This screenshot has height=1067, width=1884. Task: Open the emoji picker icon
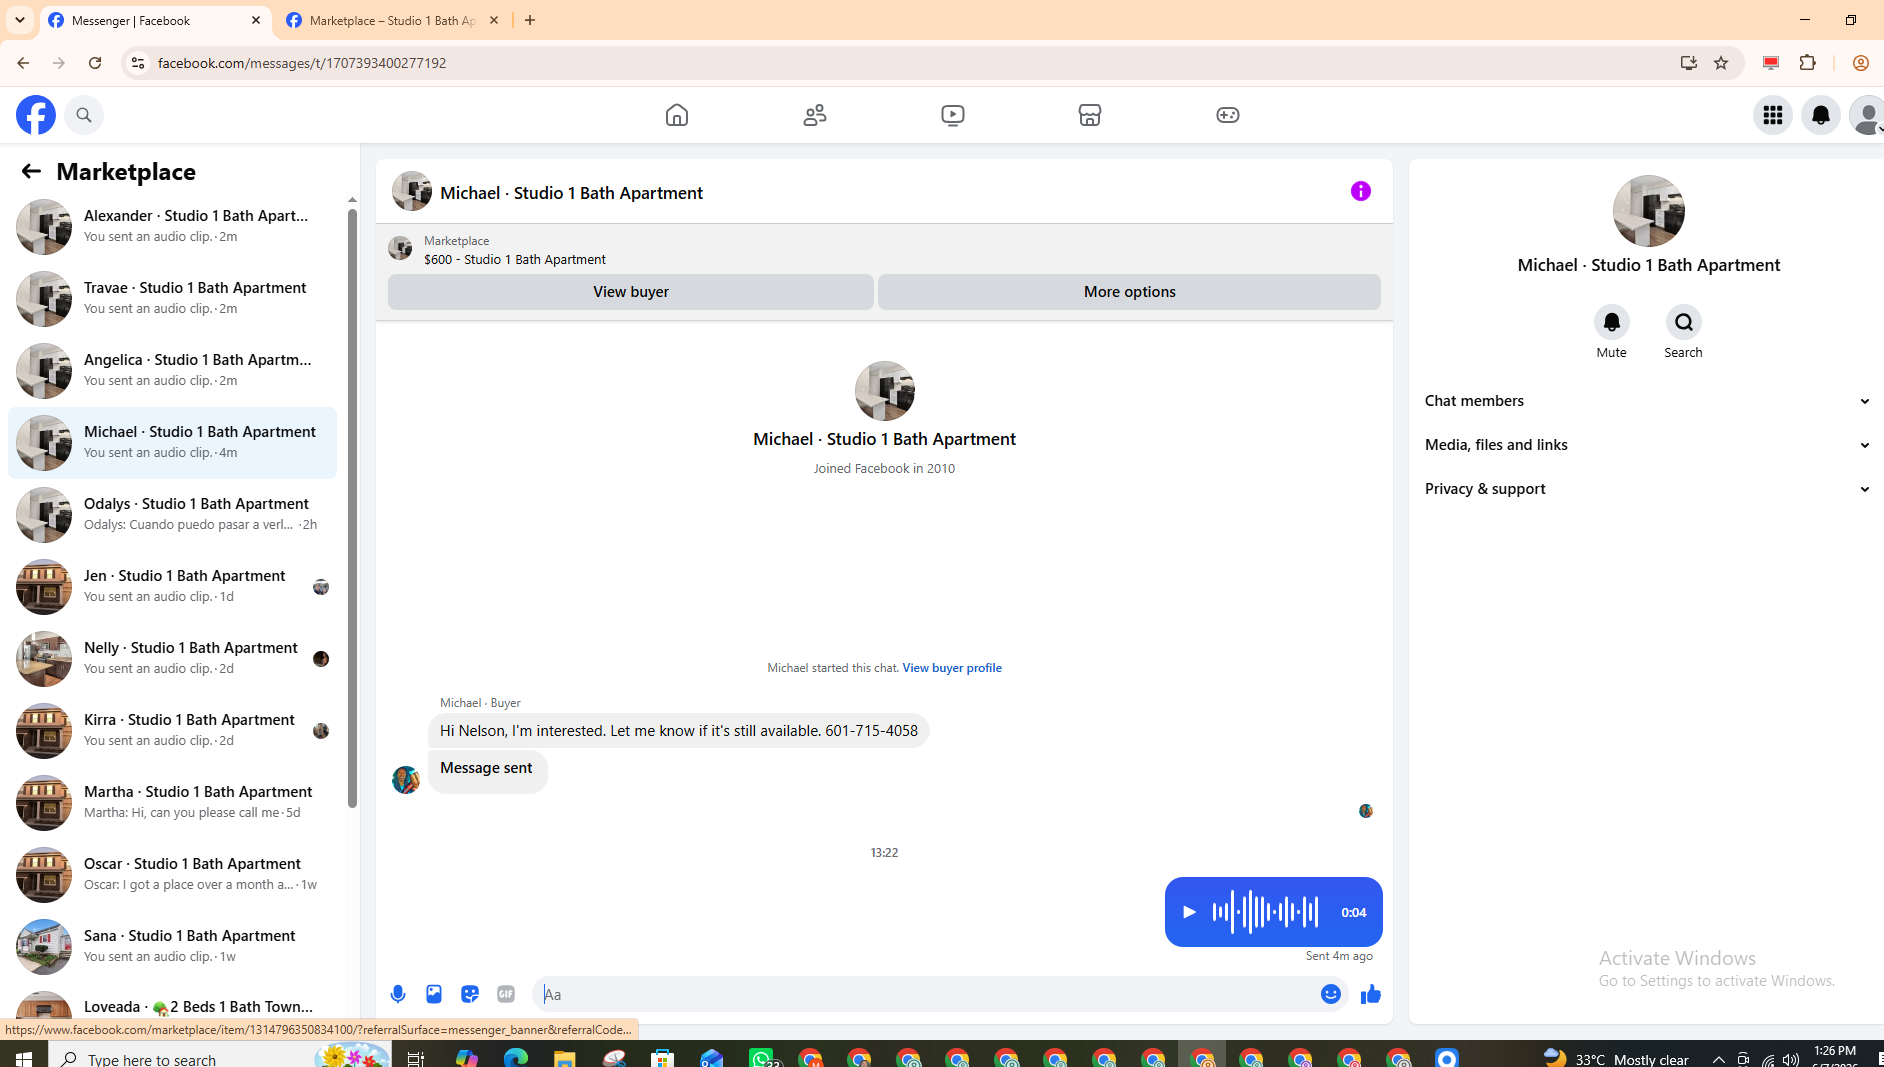(1331, 994)
